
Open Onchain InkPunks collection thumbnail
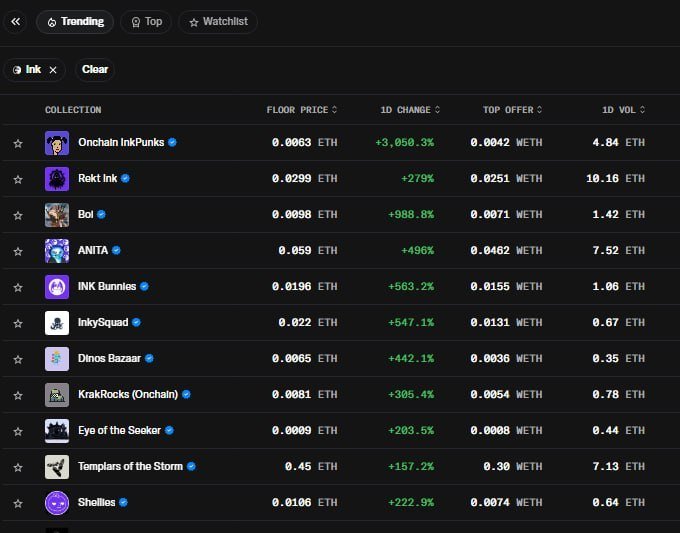coord(57,143)
